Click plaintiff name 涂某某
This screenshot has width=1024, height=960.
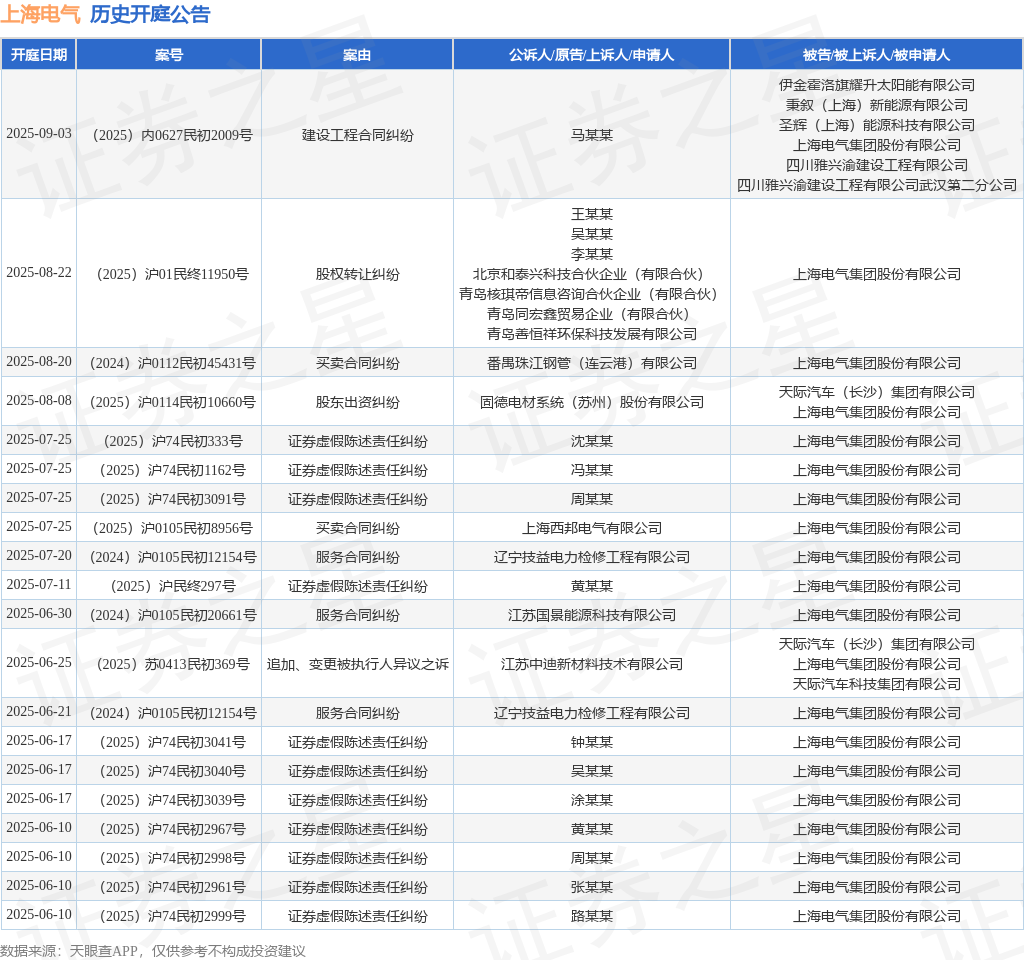coord(592,801)
